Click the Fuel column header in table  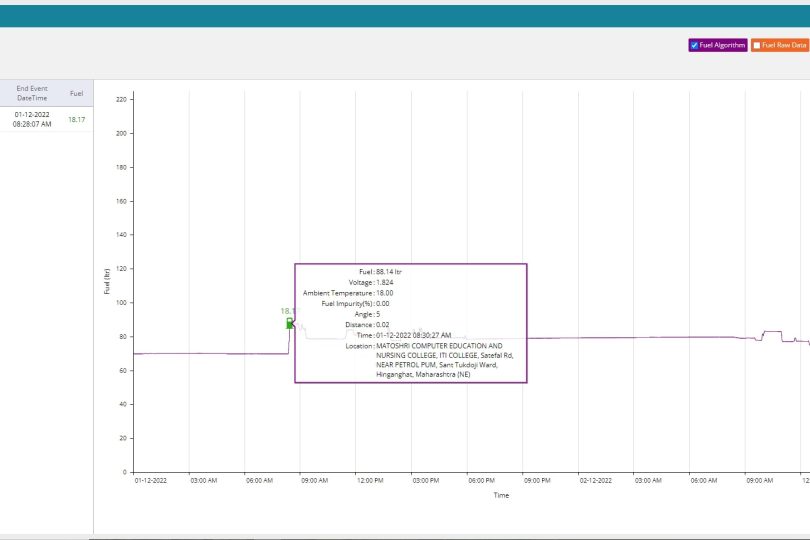(76, 93)
